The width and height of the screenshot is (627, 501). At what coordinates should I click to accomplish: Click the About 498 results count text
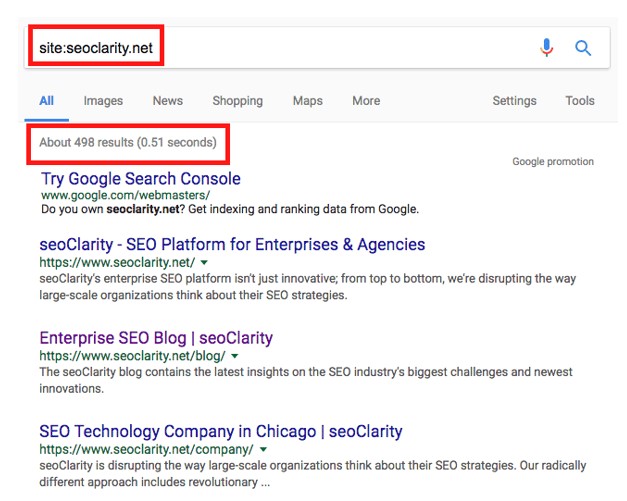[x=128, y=143]
